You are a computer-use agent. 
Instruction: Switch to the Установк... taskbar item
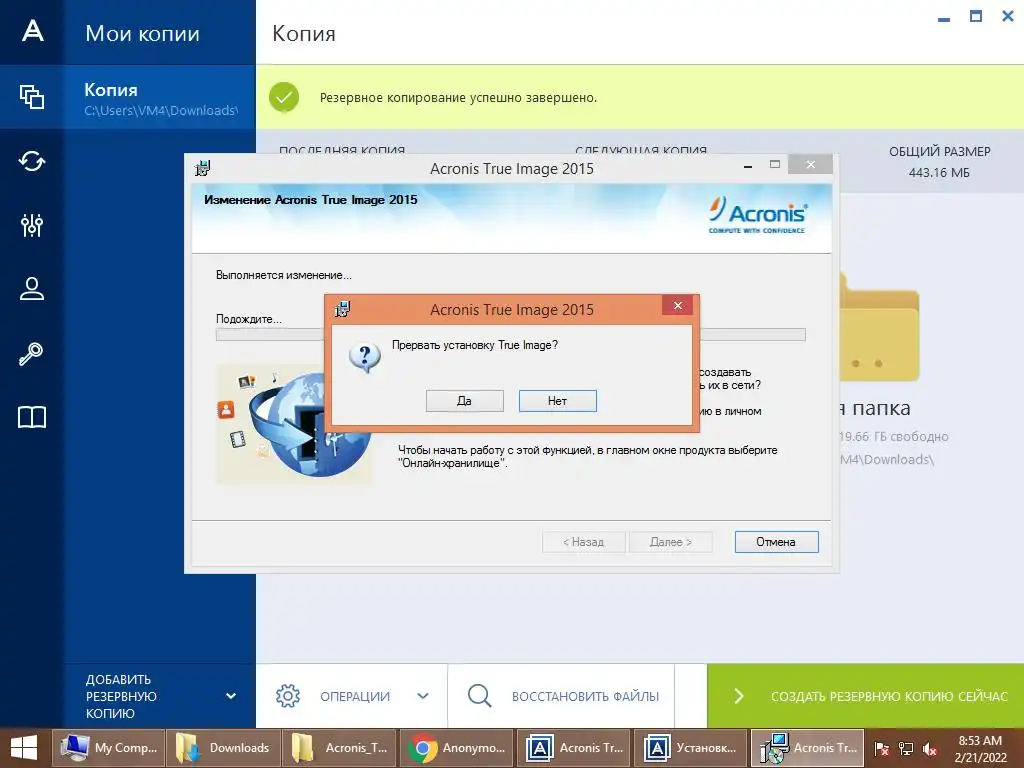tap(690, 748)
